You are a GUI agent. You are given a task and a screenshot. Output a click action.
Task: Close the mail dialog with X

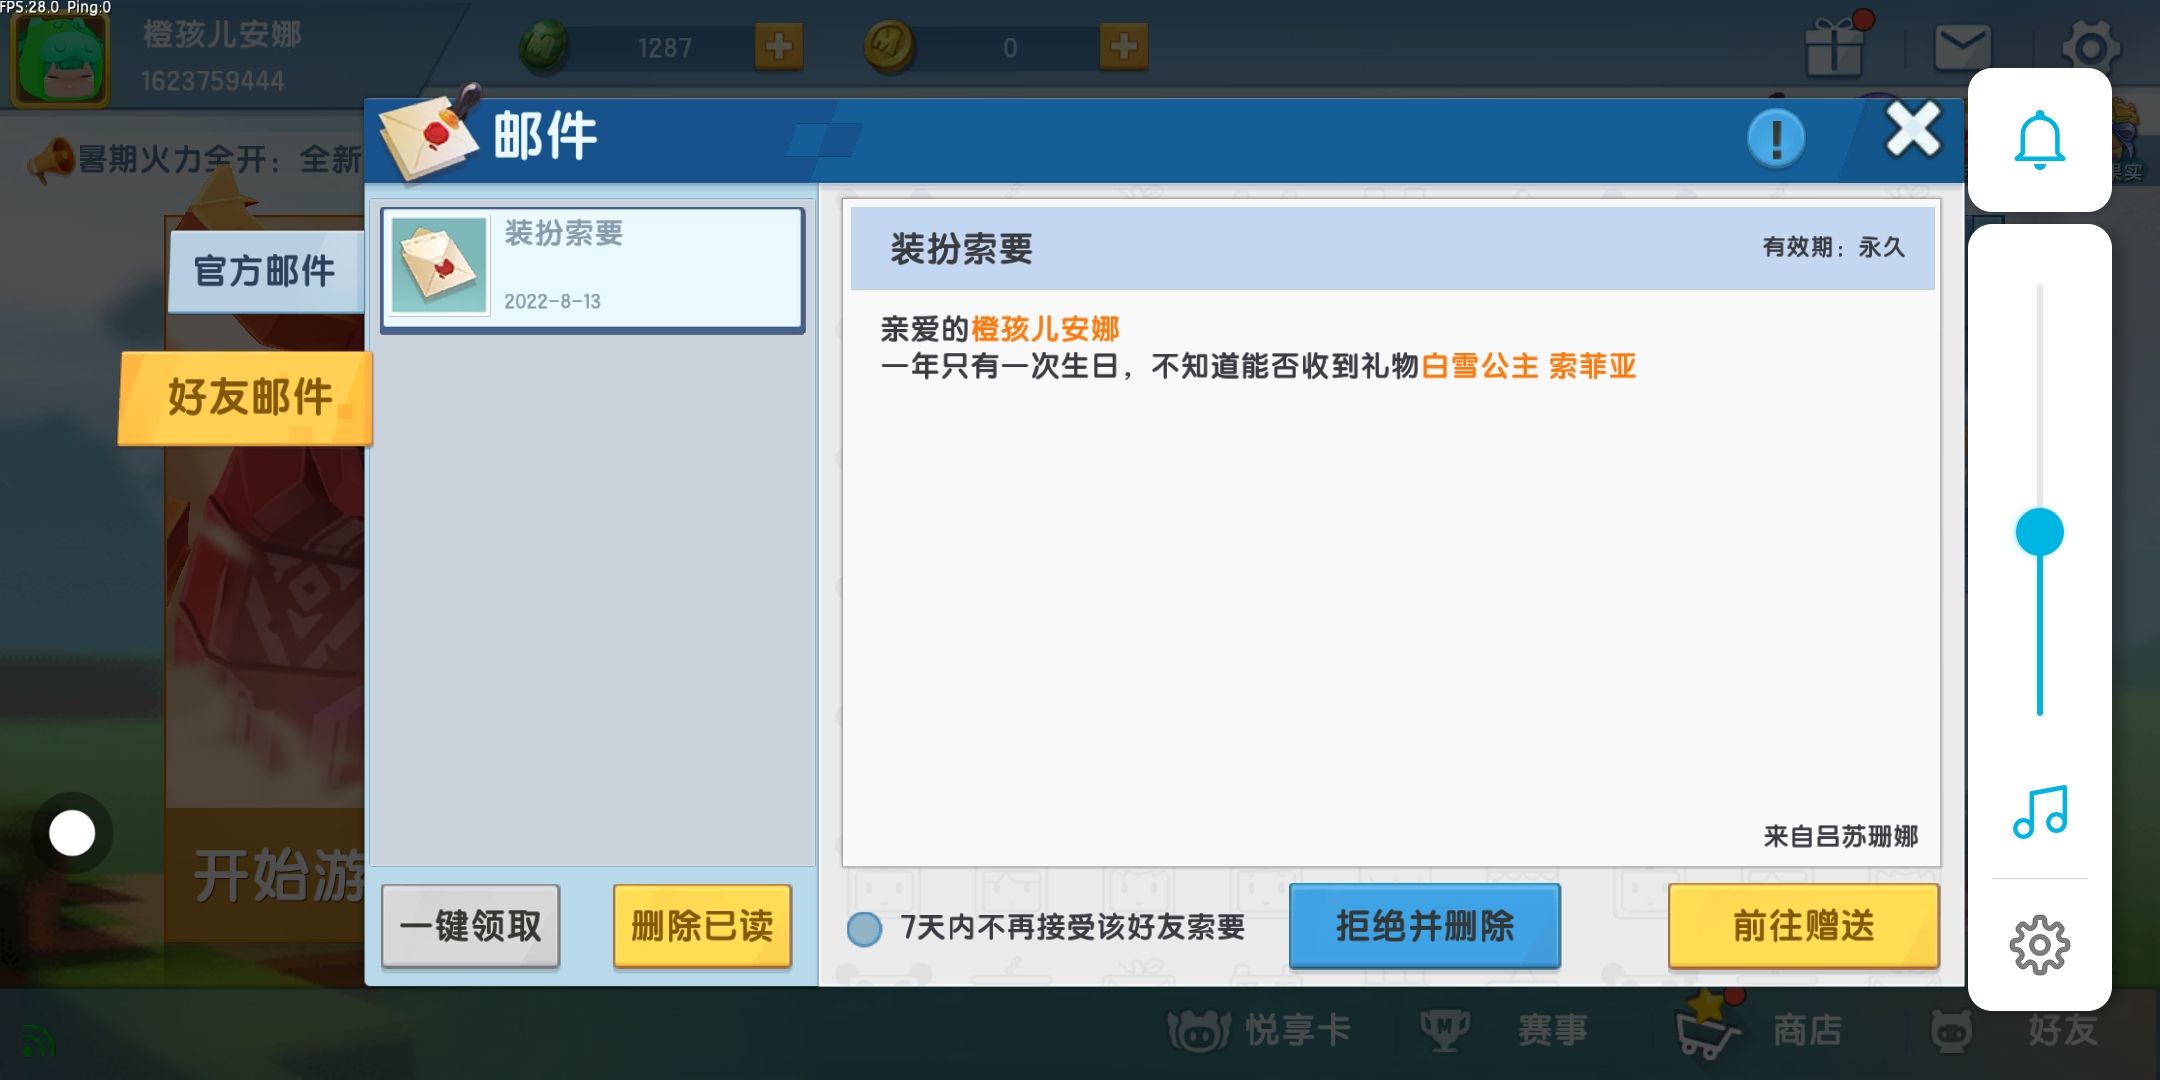(1912, 130)
